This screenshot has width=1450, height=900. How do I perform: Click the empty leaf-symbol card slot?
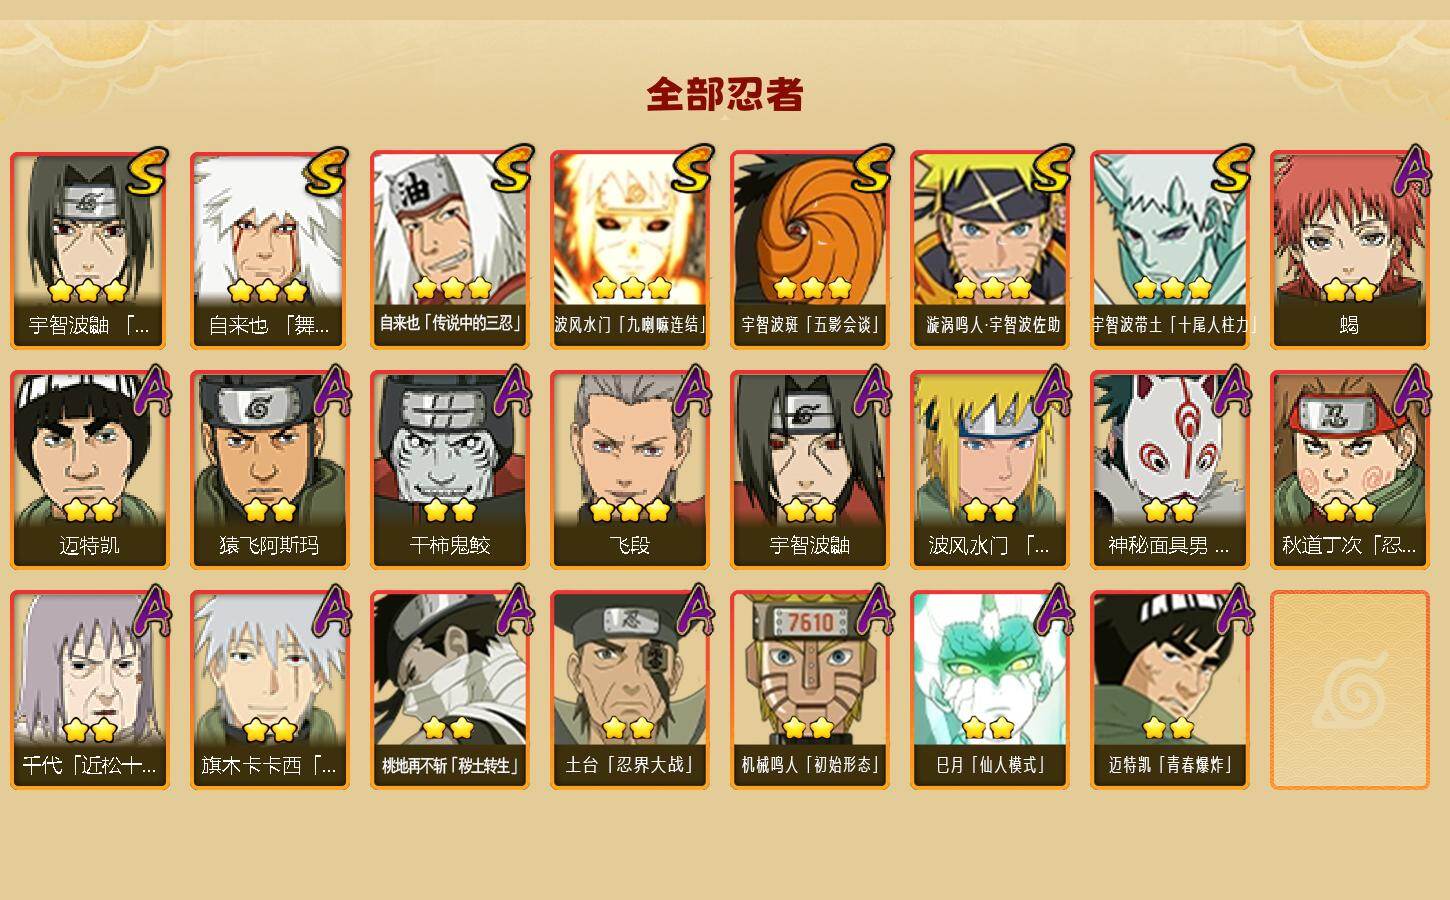(x=1349, y=690)
